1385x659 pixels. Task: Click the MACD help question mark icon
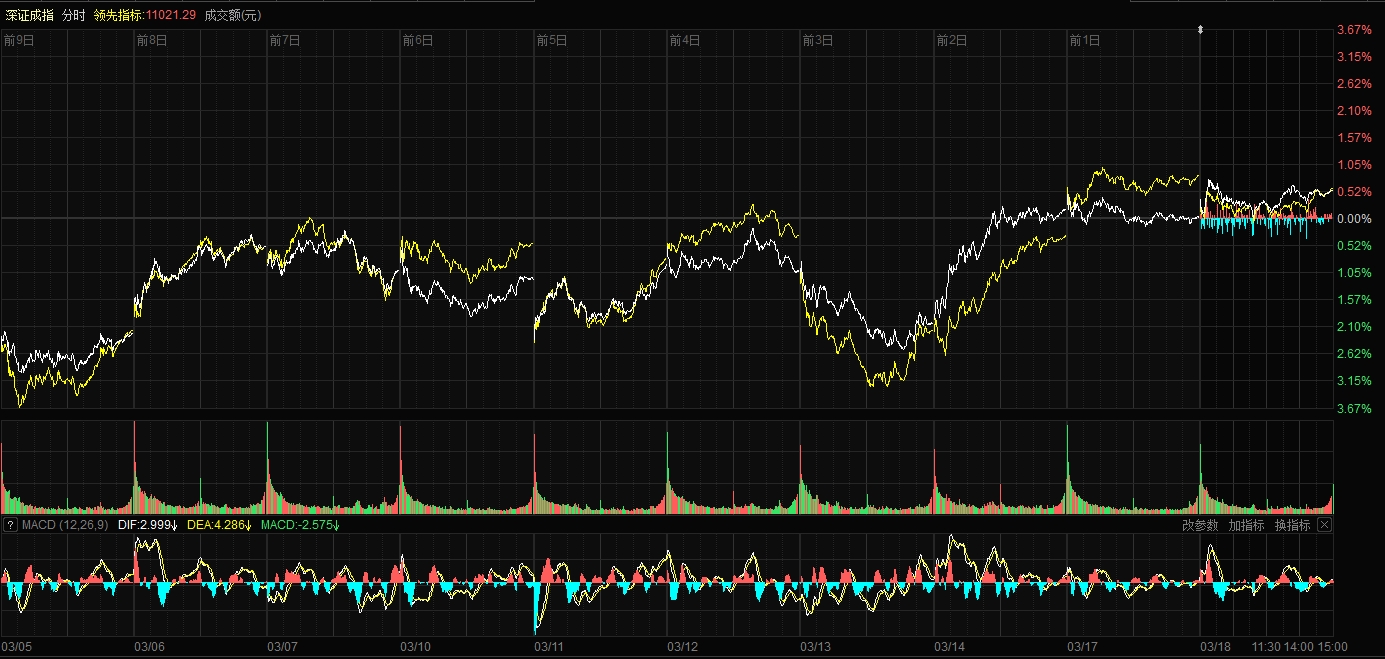click(x=10, y=525)
